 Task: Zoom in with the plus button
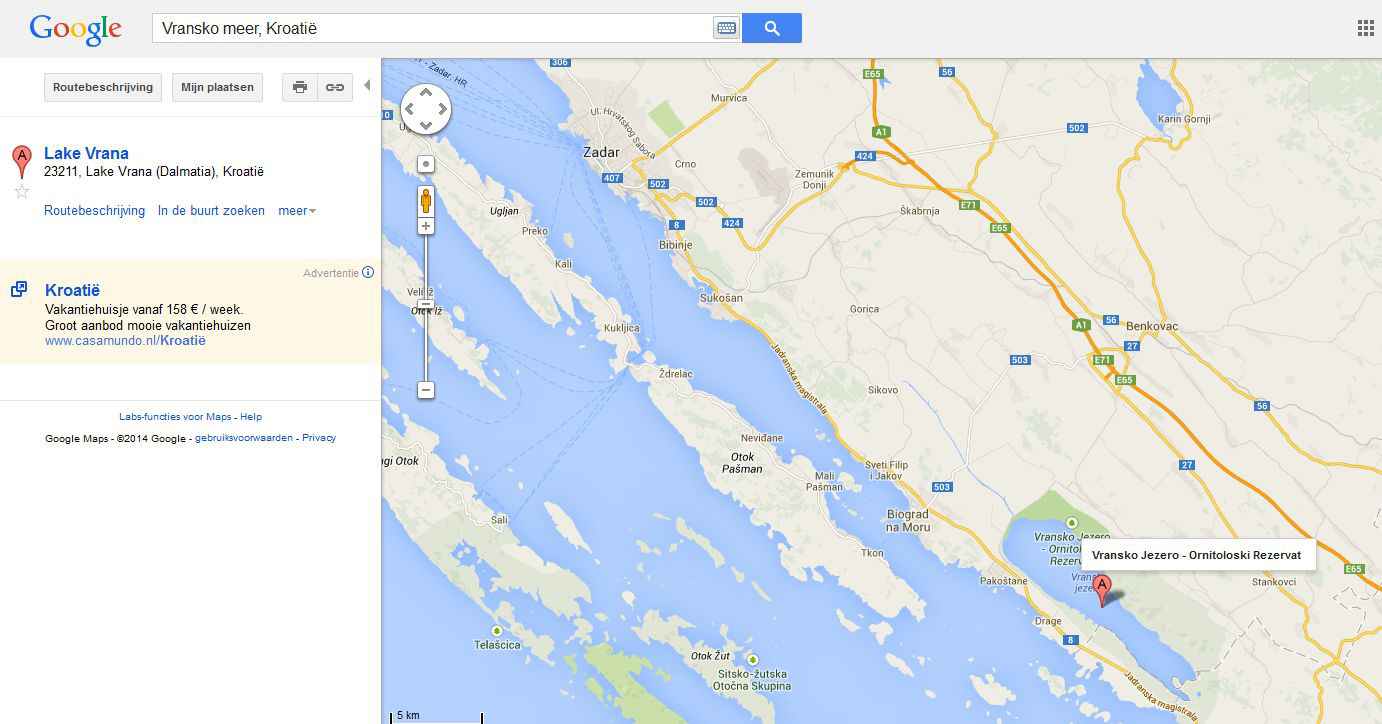point(426,227)
